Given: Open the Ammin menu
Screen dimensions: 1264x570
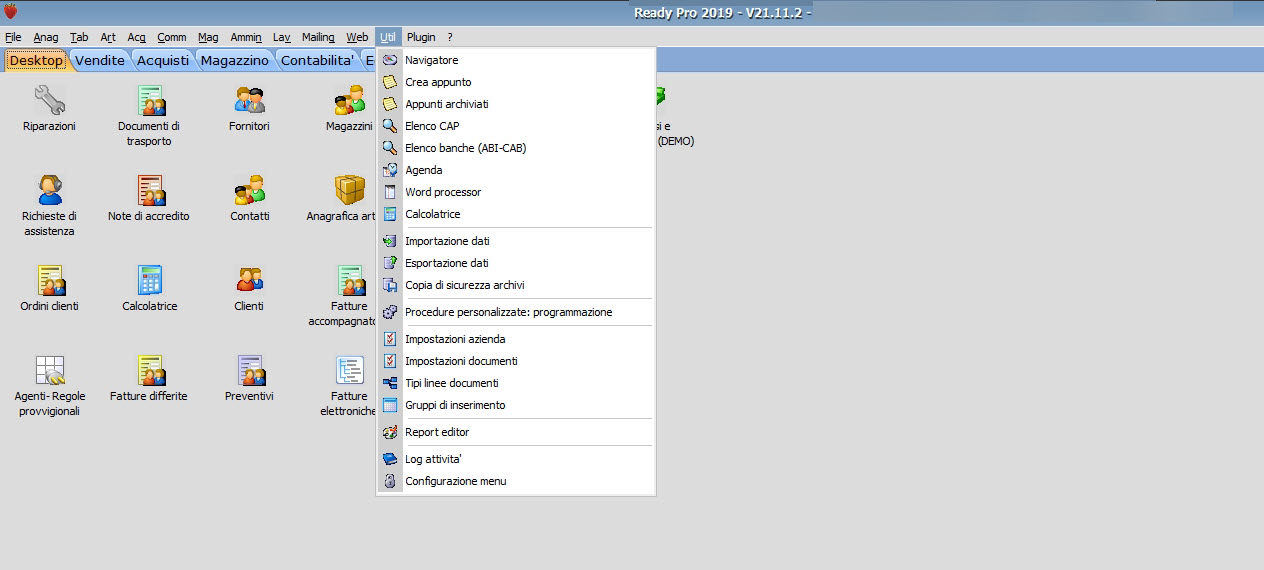Looking at the screenshot, I should point(246,37).
